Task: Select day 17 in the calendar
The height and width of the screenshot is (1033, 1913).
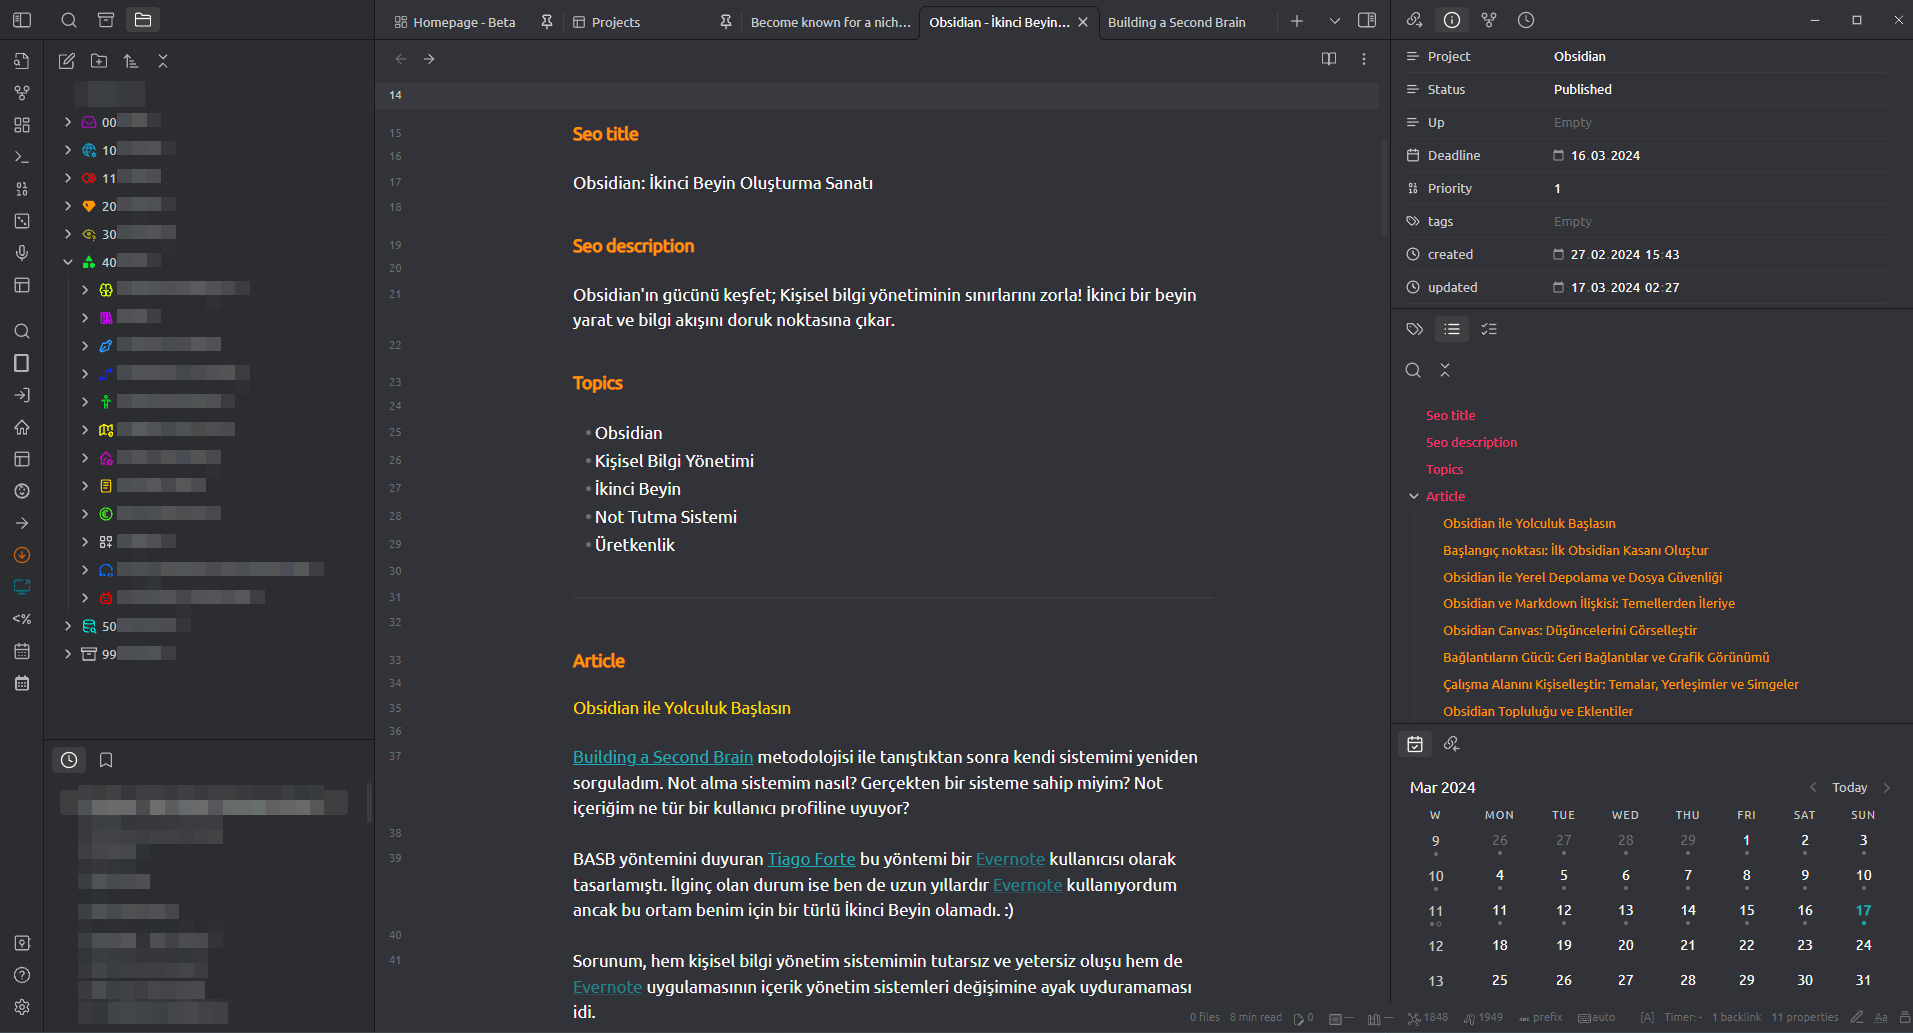Action: pyautogui.click(x=1863, y=911)
